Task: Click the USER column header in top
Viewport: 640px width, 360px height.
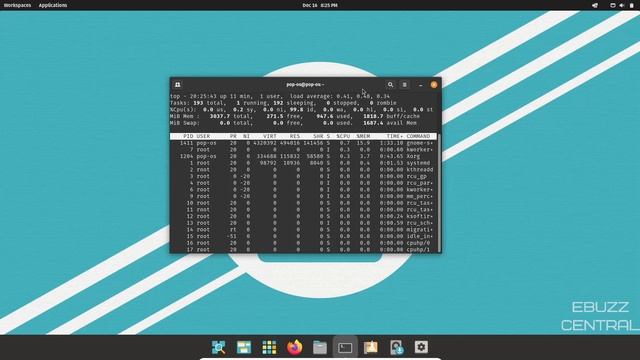Action: pyautogui.click(x=203, y=136)
